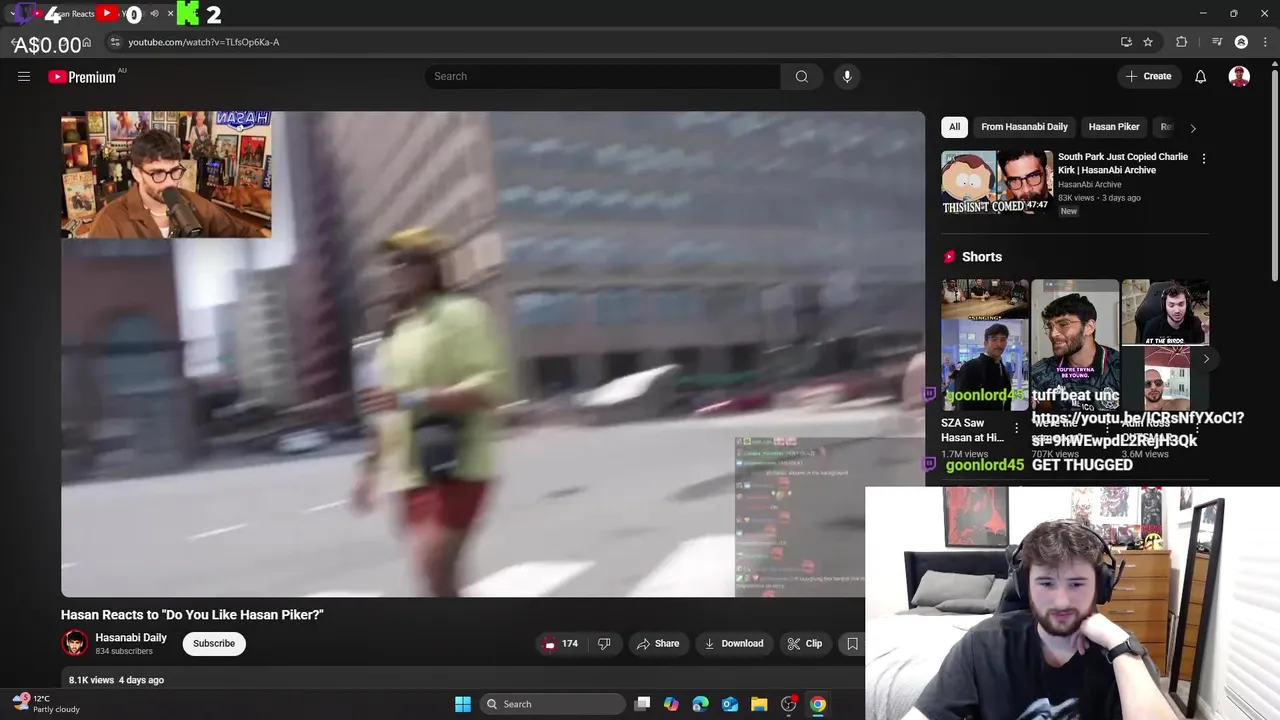Screen dimensions: 1280x720
Task: Install app icon in the address bar
Action: pos(1126,42)
